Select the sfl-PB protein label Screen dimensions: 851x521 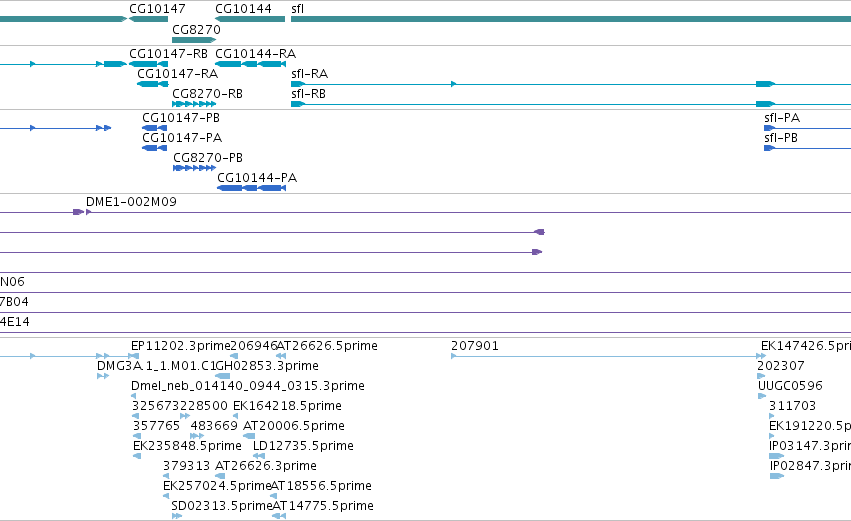coord(781,138)
